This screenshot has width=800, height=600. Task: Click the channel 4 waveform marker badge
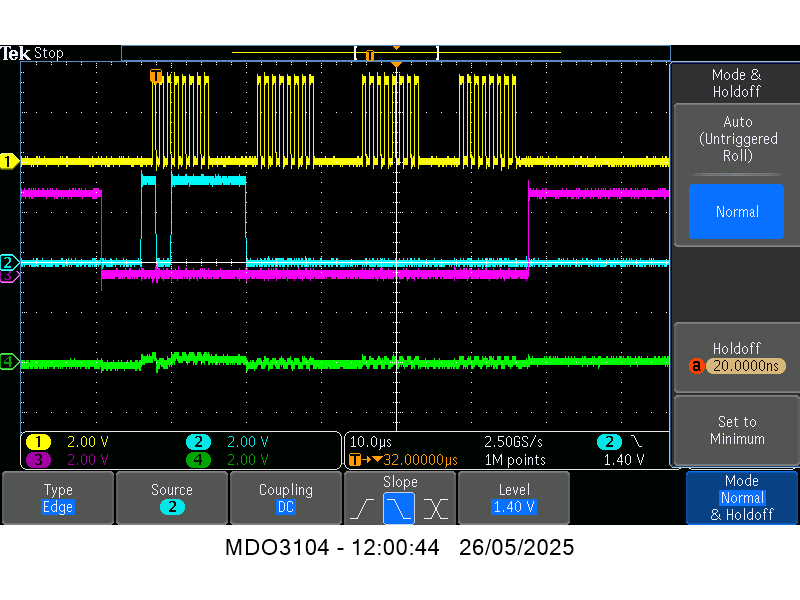point(10,361)
